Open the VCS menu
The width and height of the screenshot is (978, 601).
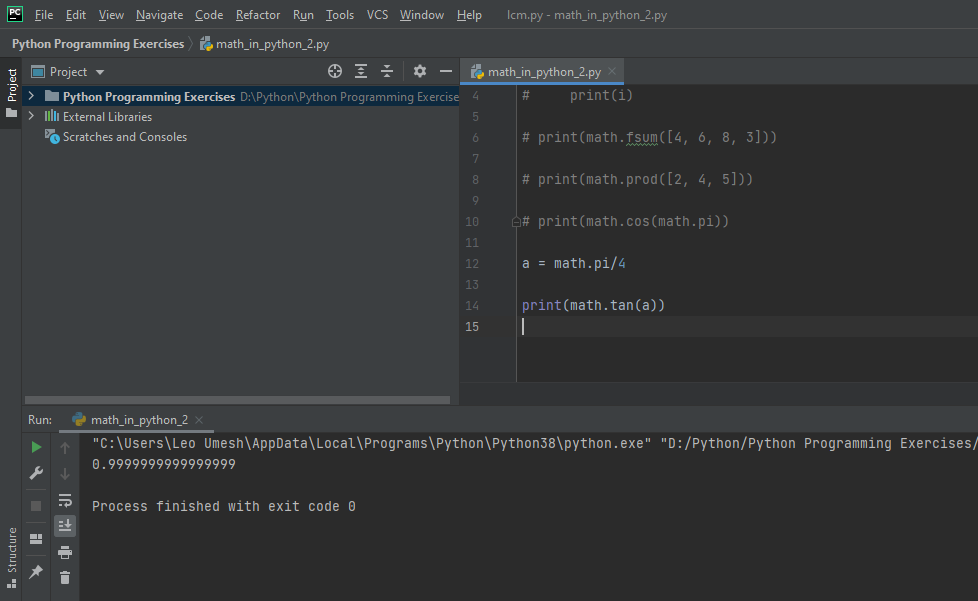pyautogui.click(x=377, y=14)
